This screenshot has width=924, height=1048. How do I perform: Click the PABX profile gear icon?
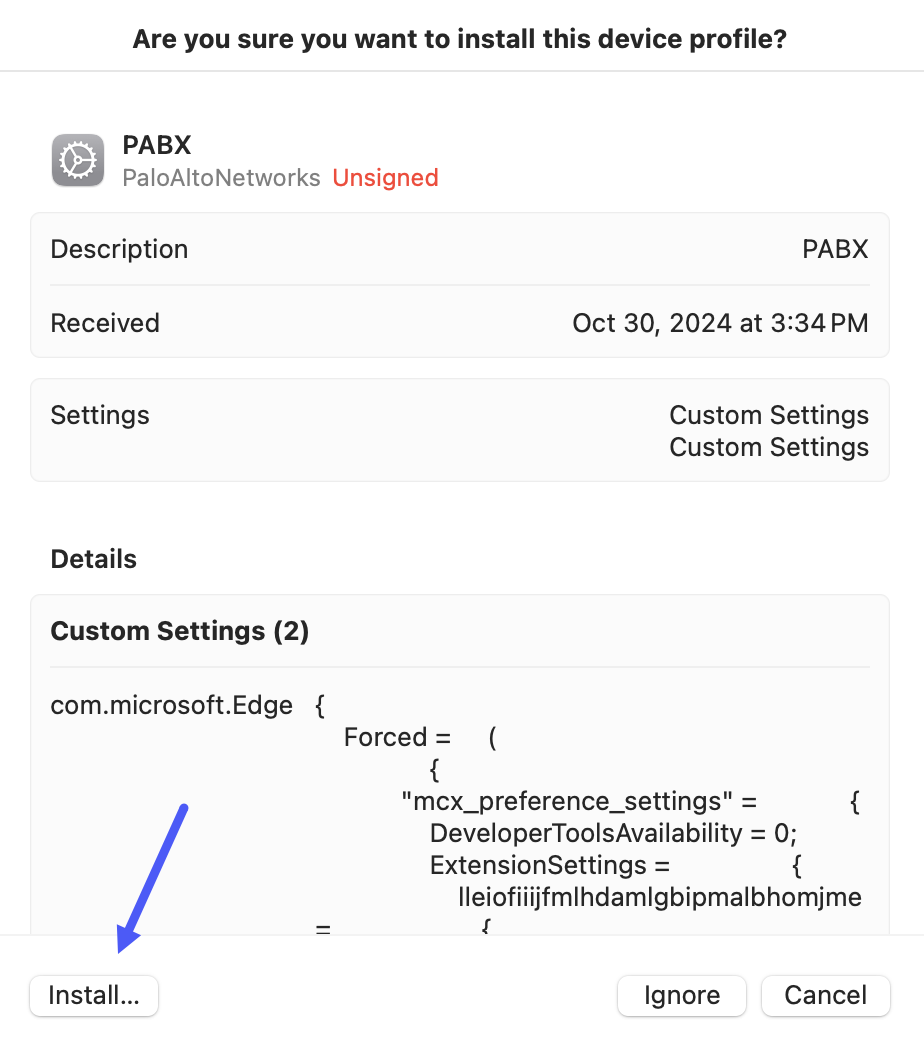[77, 160]
